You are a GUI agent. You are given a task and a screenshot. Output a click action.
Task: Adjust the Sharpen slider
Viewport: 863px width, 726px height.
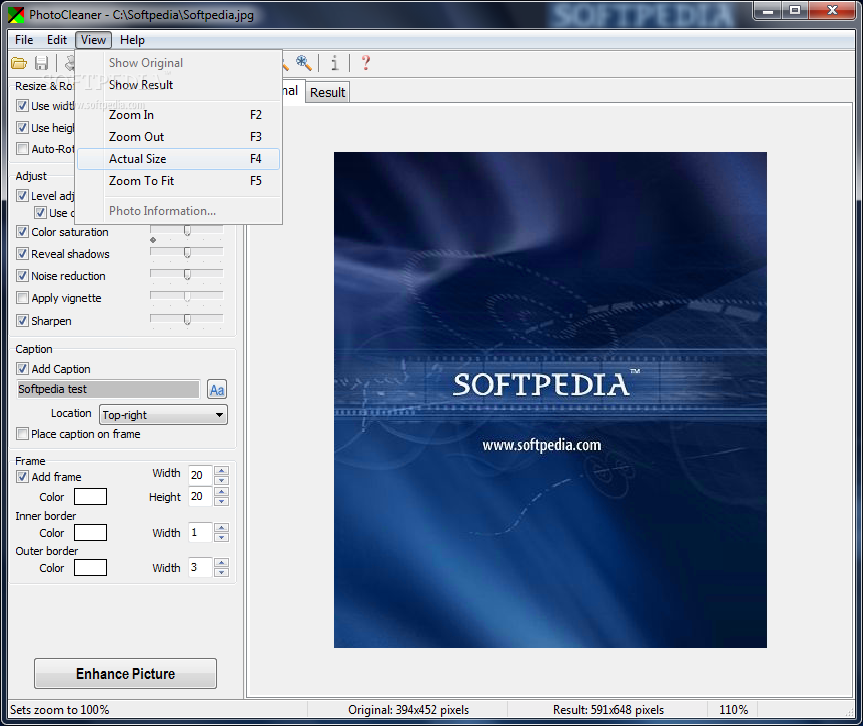[187, 319]
